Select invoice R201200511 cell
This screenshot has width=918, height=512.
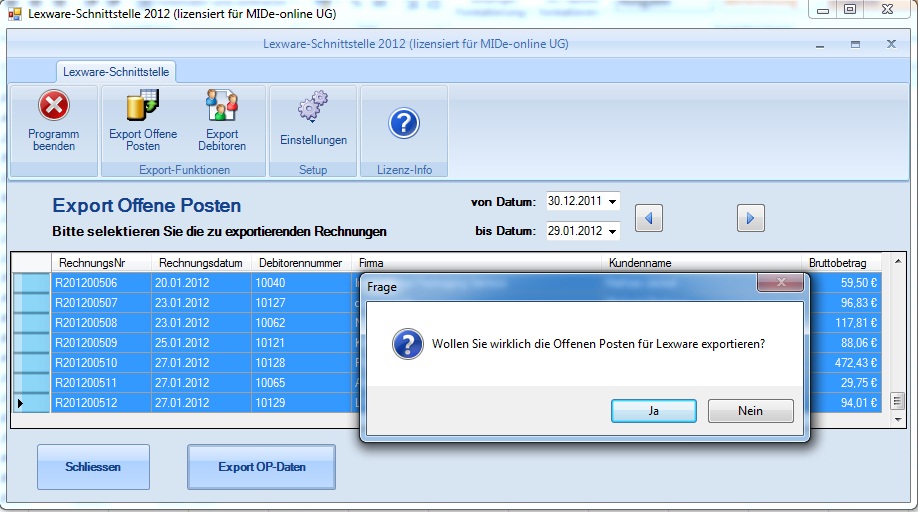pyautogui.click(x=101, y=383)
